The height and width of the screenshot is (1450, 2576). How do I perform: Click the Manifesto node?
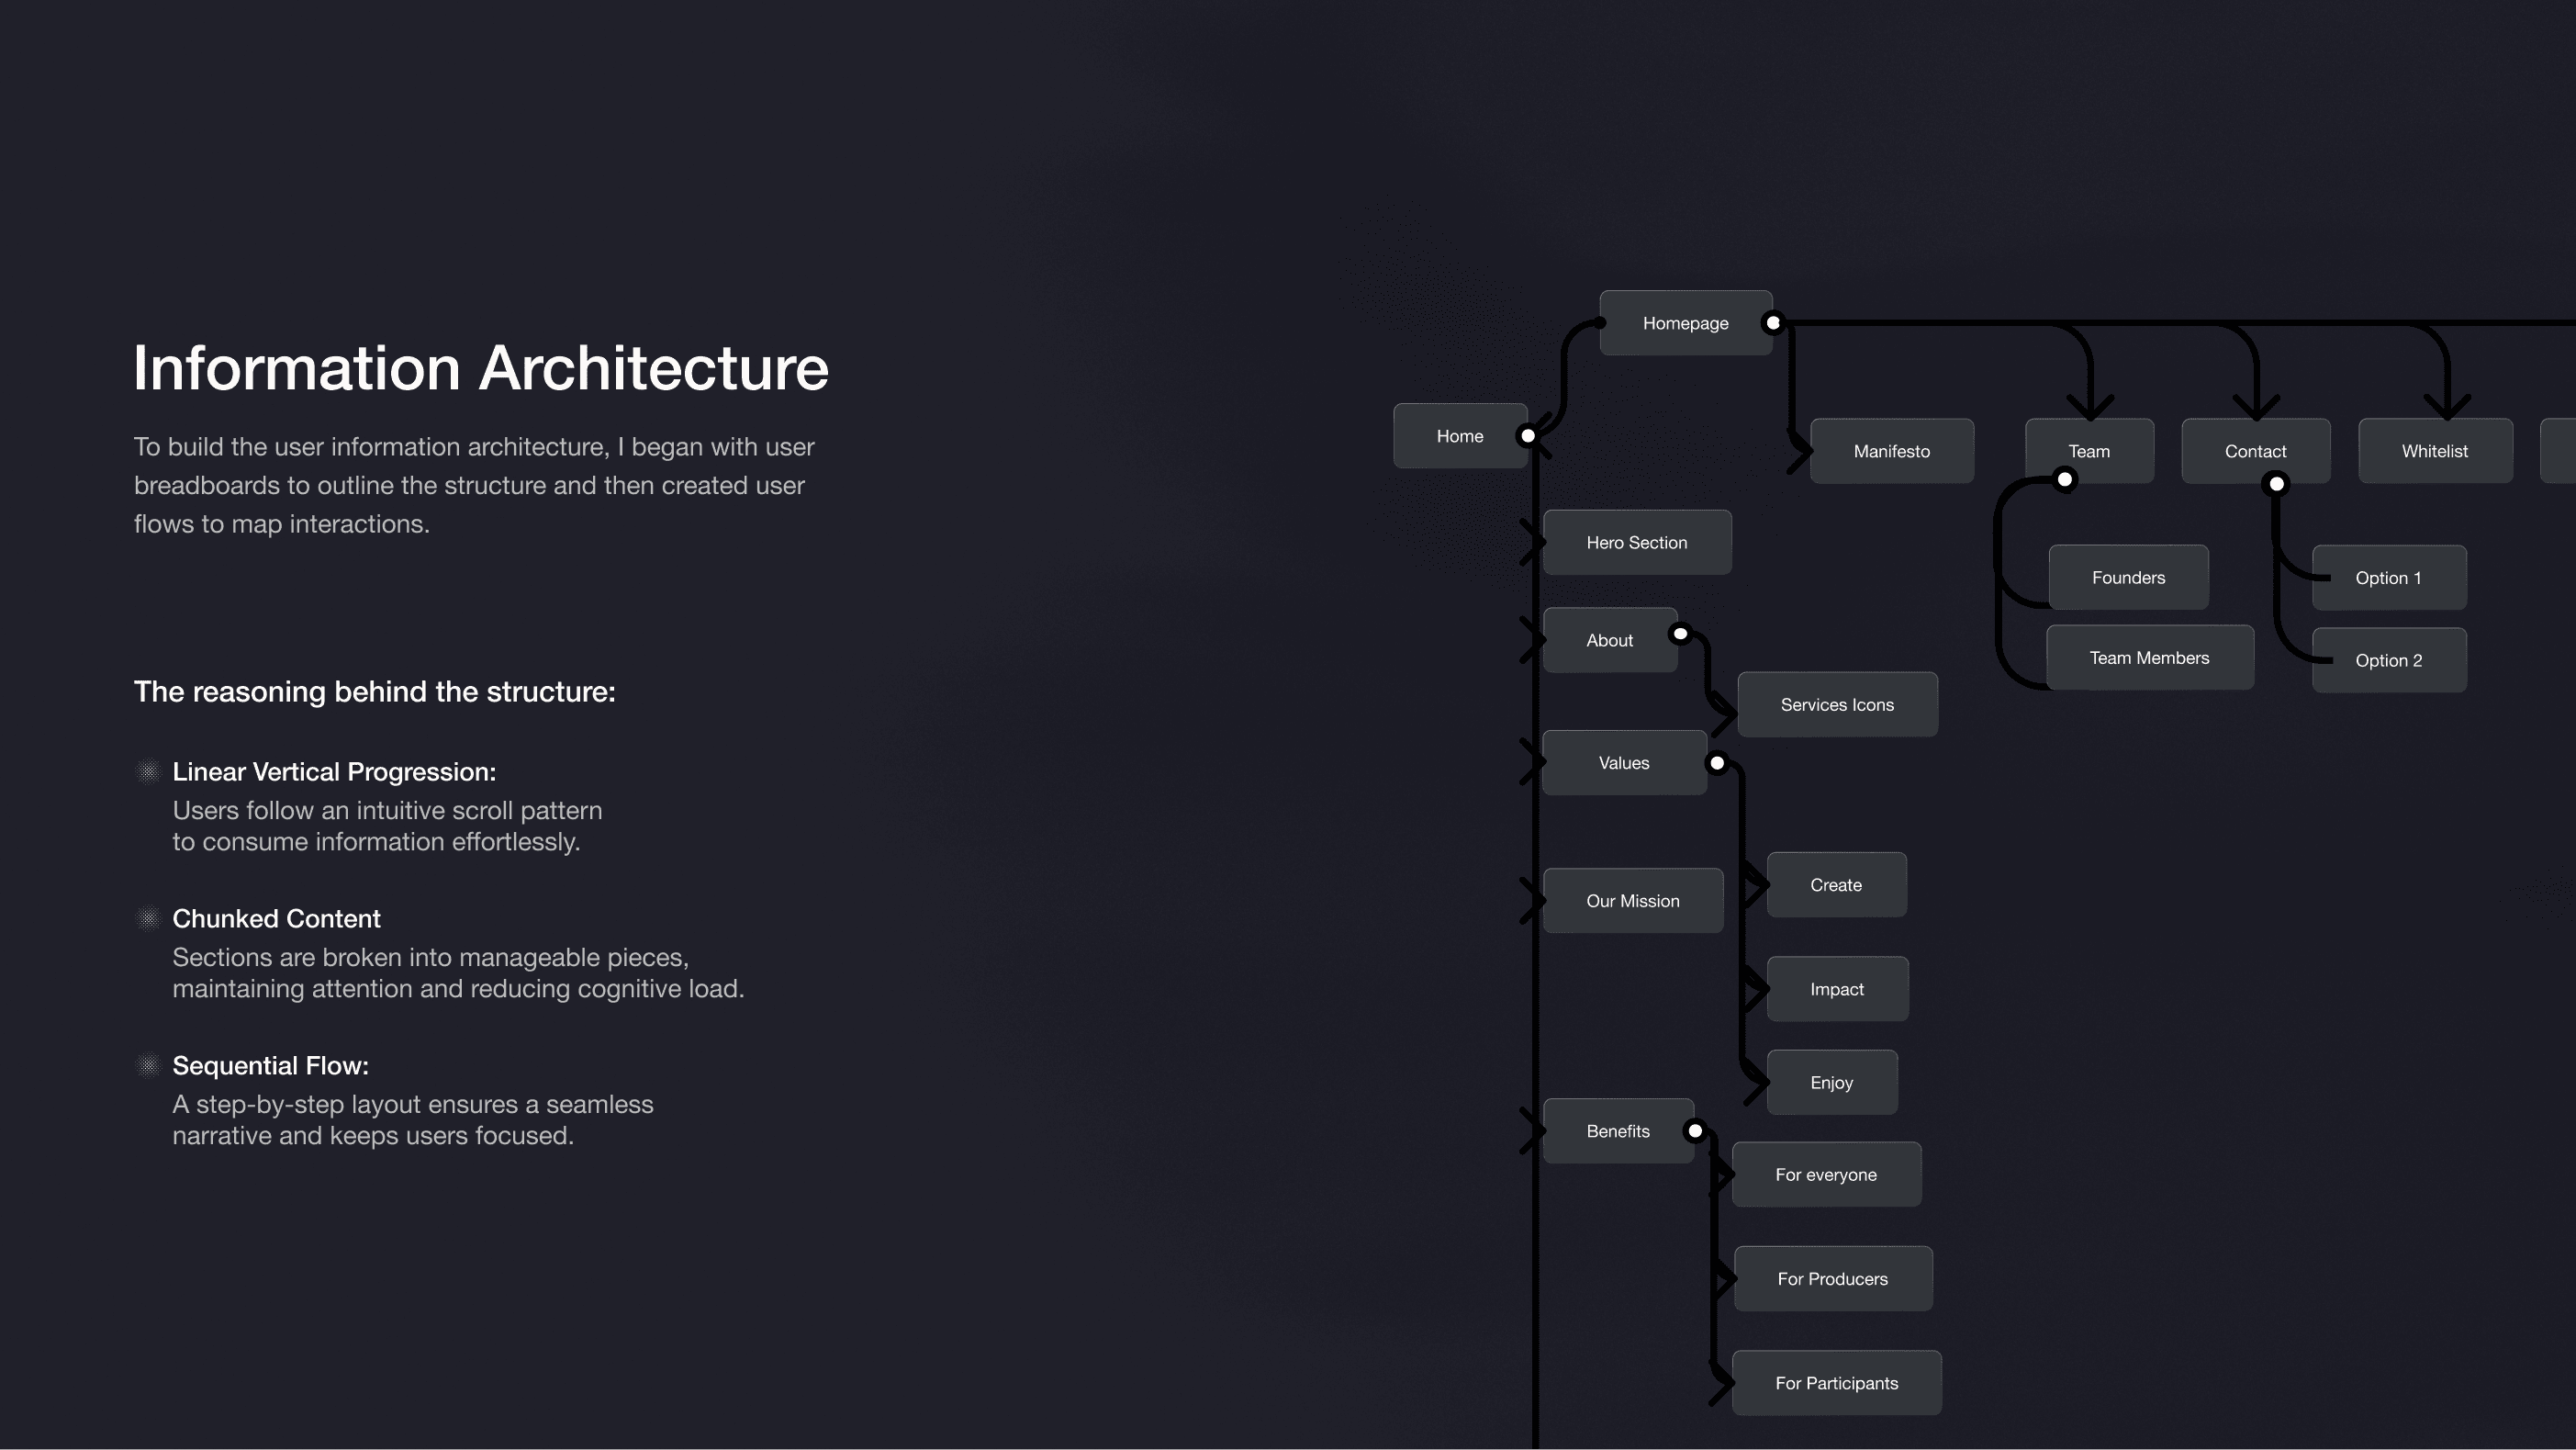(x=1891, y=450)
